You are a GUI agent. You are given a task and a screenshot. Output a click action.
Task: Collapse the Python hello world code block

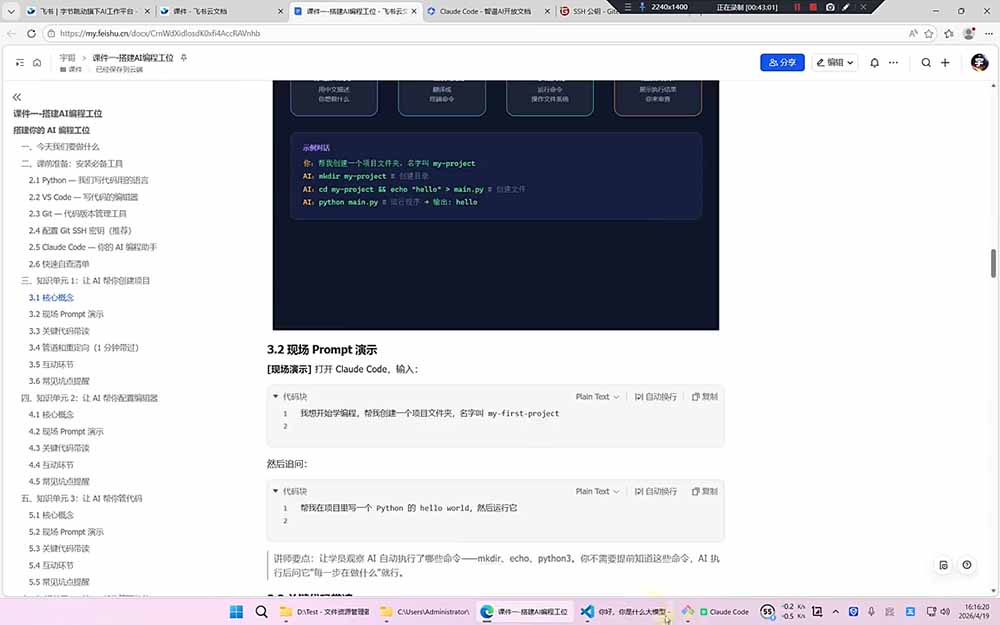click(x=276, y=491)
